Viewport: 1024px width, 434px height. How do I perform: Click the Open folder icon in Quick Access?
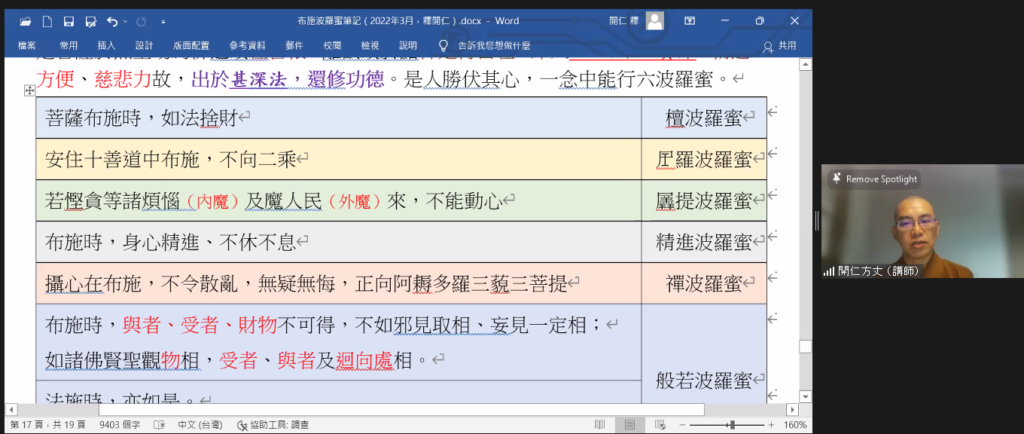[x=25, y=20]
